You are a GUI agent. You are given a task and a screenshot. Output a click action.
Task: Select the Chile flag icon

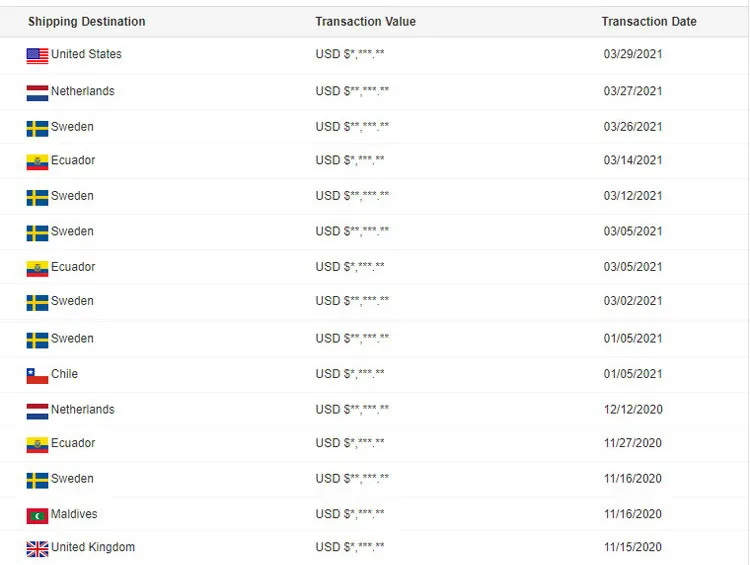tap(37, 376)
